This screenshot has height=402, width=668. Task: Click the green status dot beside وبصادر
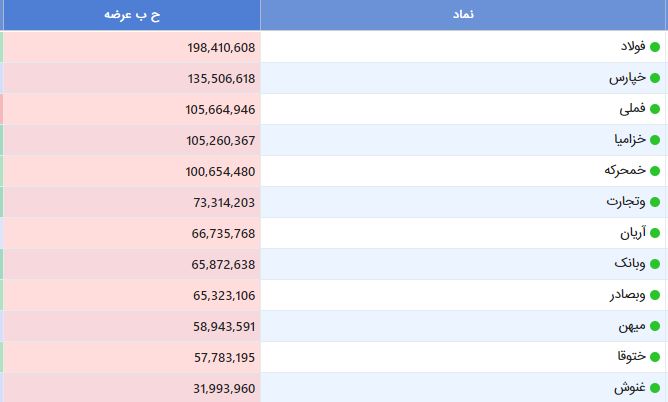pyautogui.click(x=655, y=295)
